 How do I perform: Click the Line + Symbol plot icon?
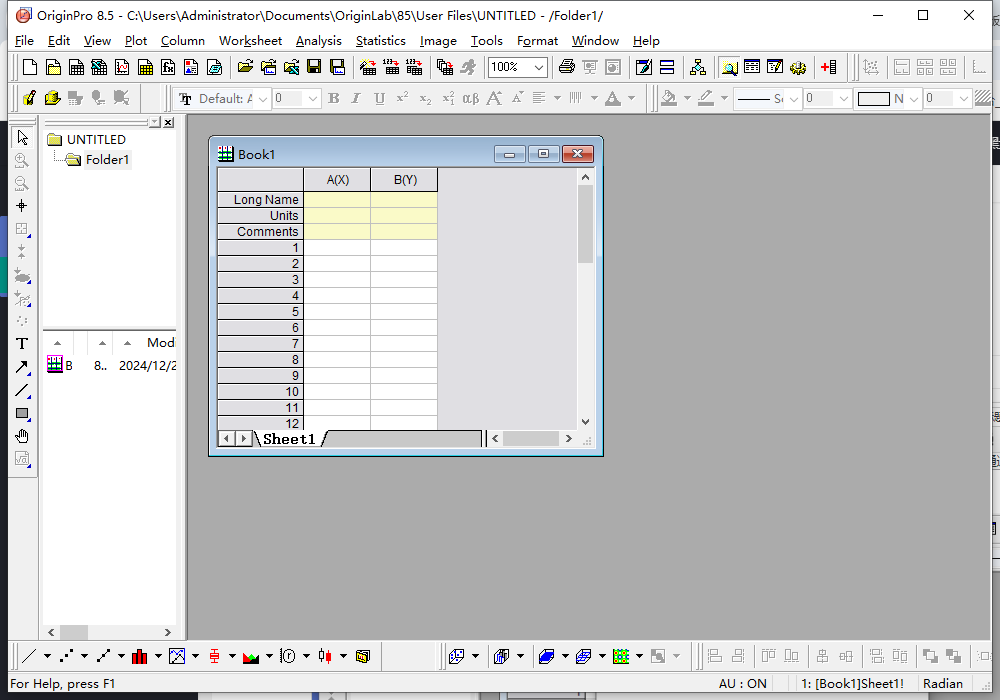tap(103, 656)
